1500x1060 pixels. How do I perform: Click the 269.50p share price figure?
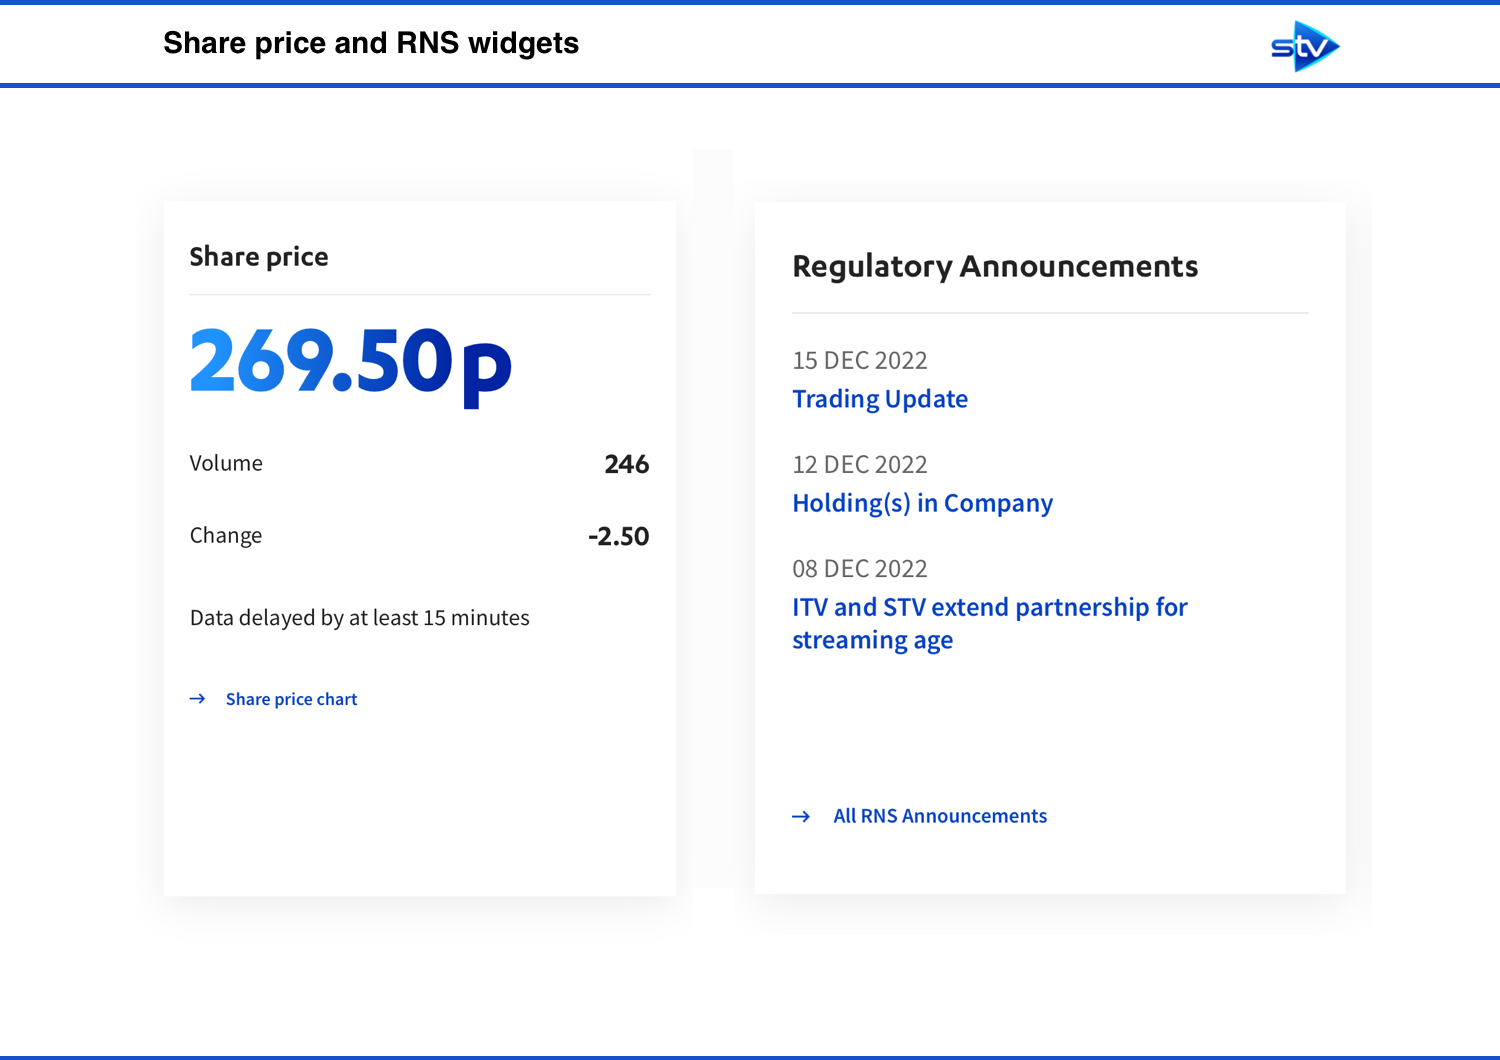[x=350, y=362]
